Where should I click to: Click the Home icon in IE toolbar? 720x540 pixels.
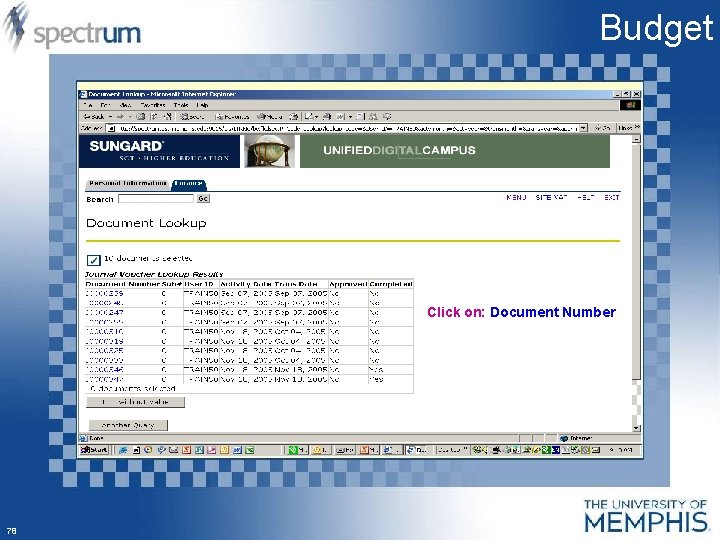point(167,117)
